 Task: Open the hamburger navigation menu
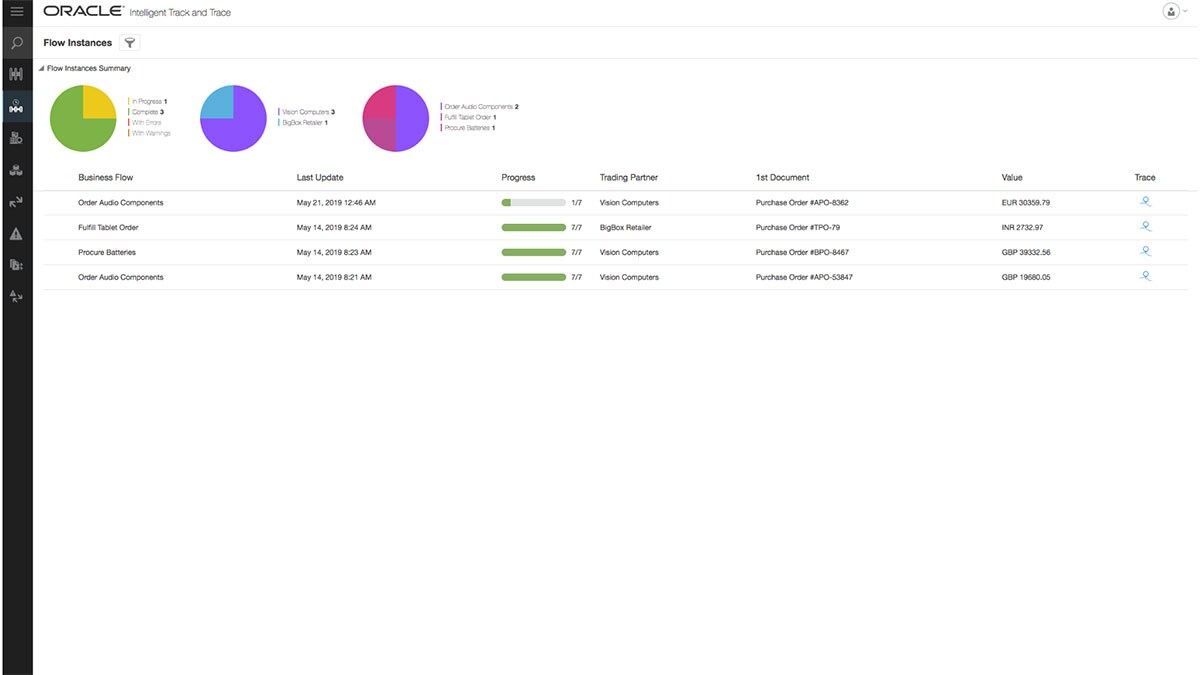click(16, 12)
